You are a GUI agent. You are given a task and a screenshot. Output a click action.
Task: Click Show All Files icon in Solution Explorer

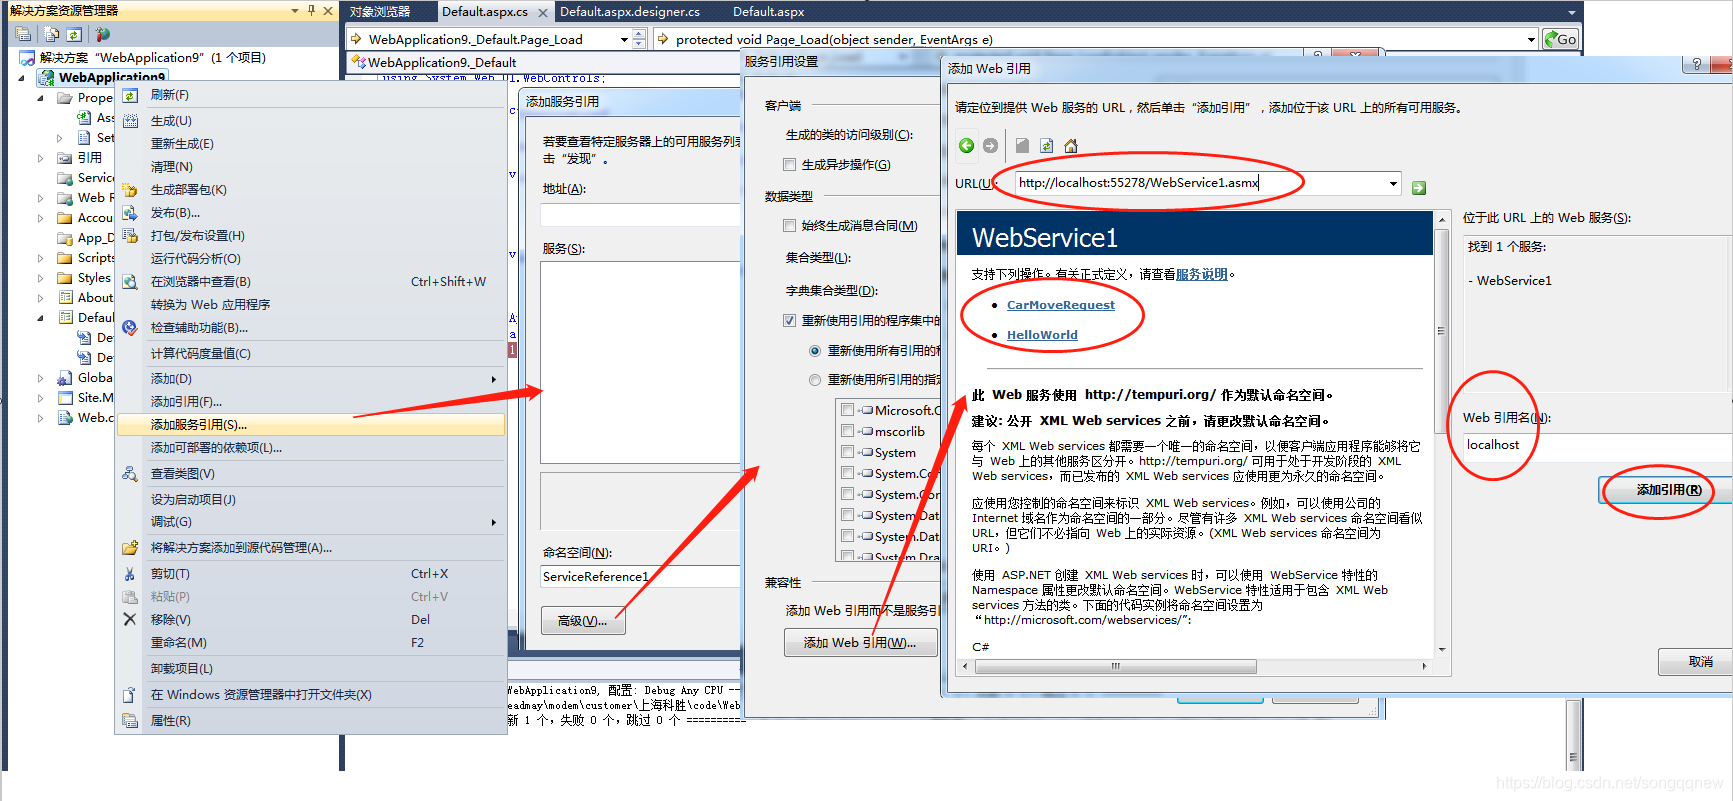tap(52, 34)
